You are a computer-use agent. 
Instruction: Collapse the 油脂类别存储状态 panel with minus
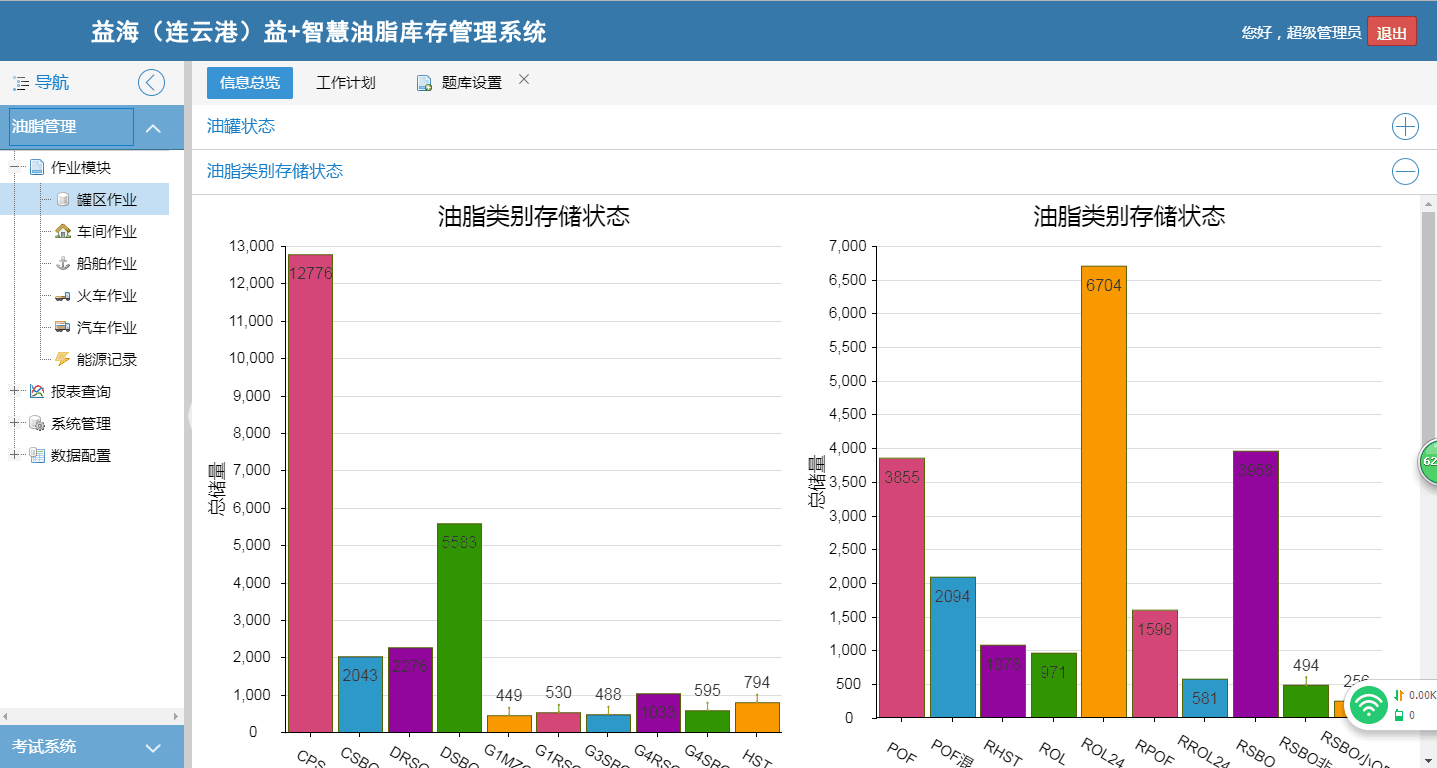(x=1405, y=172)
